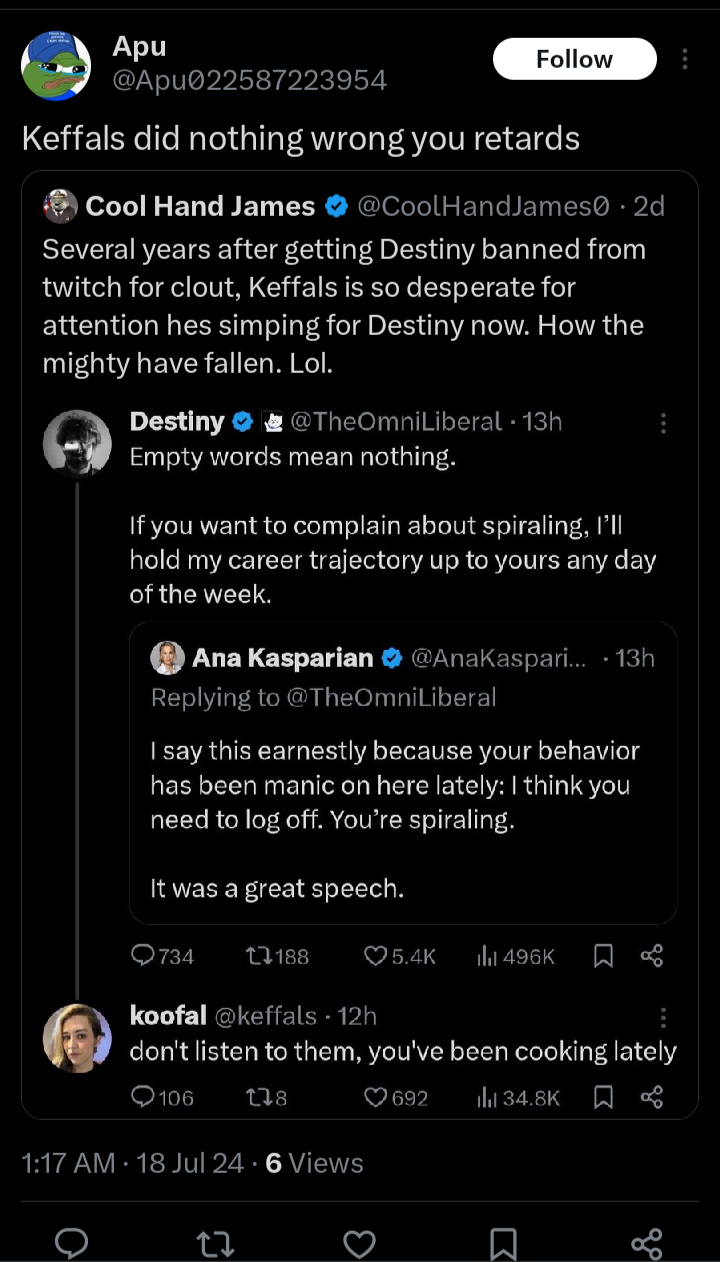720x1262 pixels.
Task: Open Destiny's profile avatar
Action: pyautogui.click(x=77, y=443)
